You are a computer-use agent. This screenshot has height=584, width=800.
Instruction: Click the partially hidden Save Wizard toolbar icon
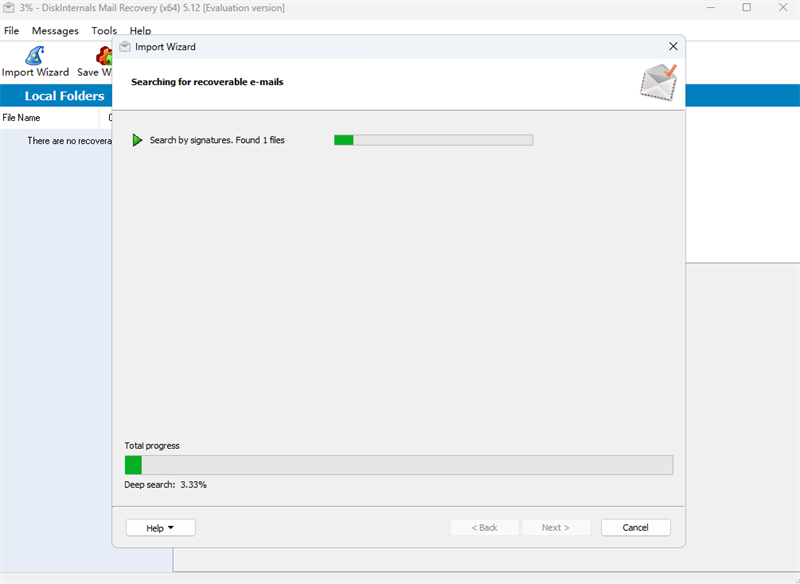102,56
